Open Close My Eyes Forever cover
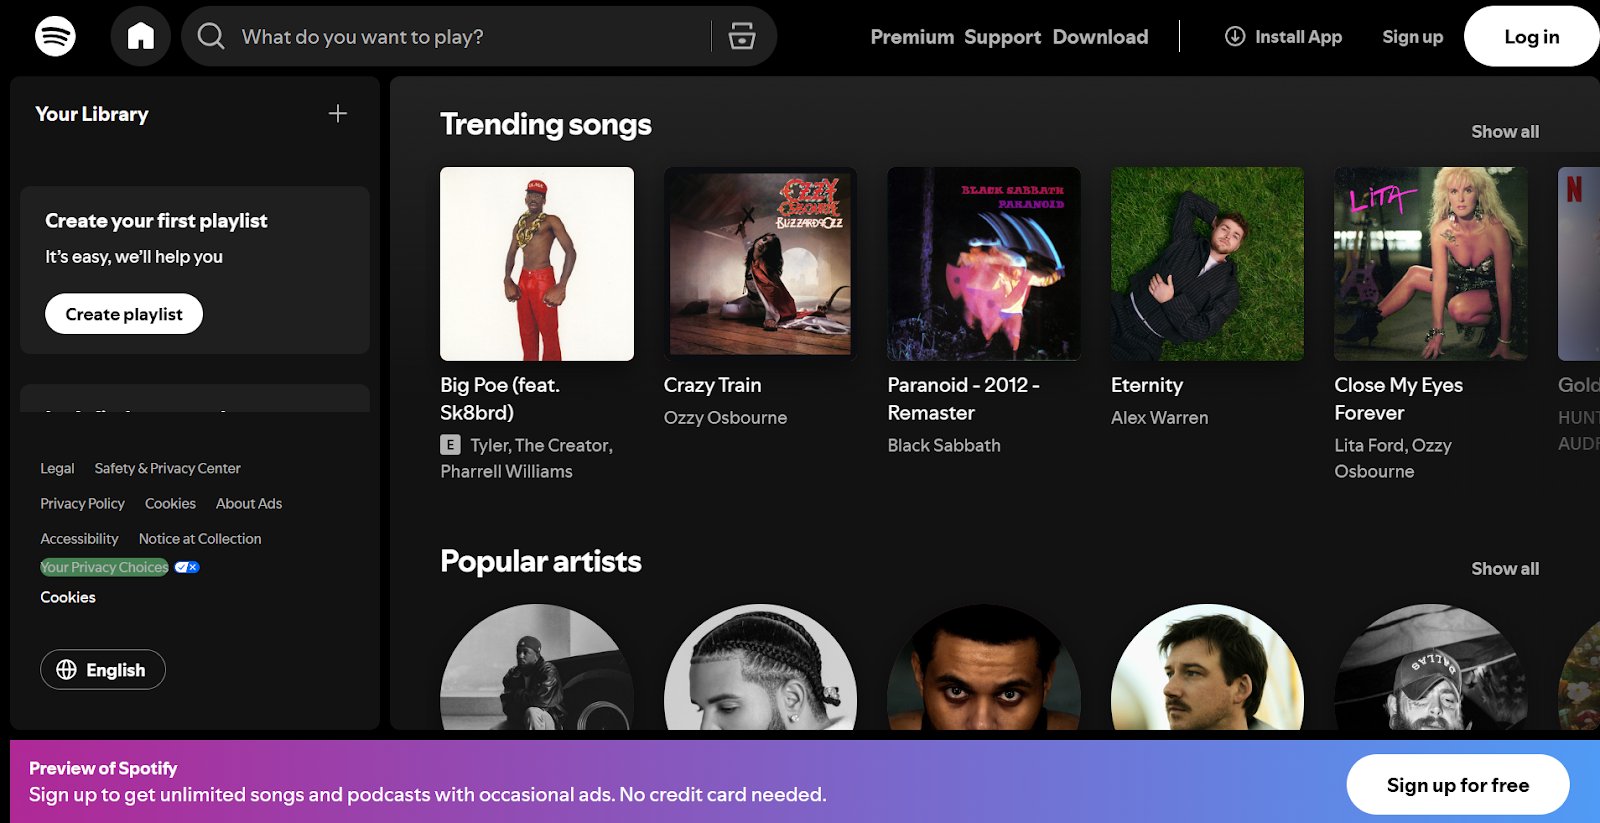Image resolution: width=1600 pixels, height=823 pixels. [1431, 264]
